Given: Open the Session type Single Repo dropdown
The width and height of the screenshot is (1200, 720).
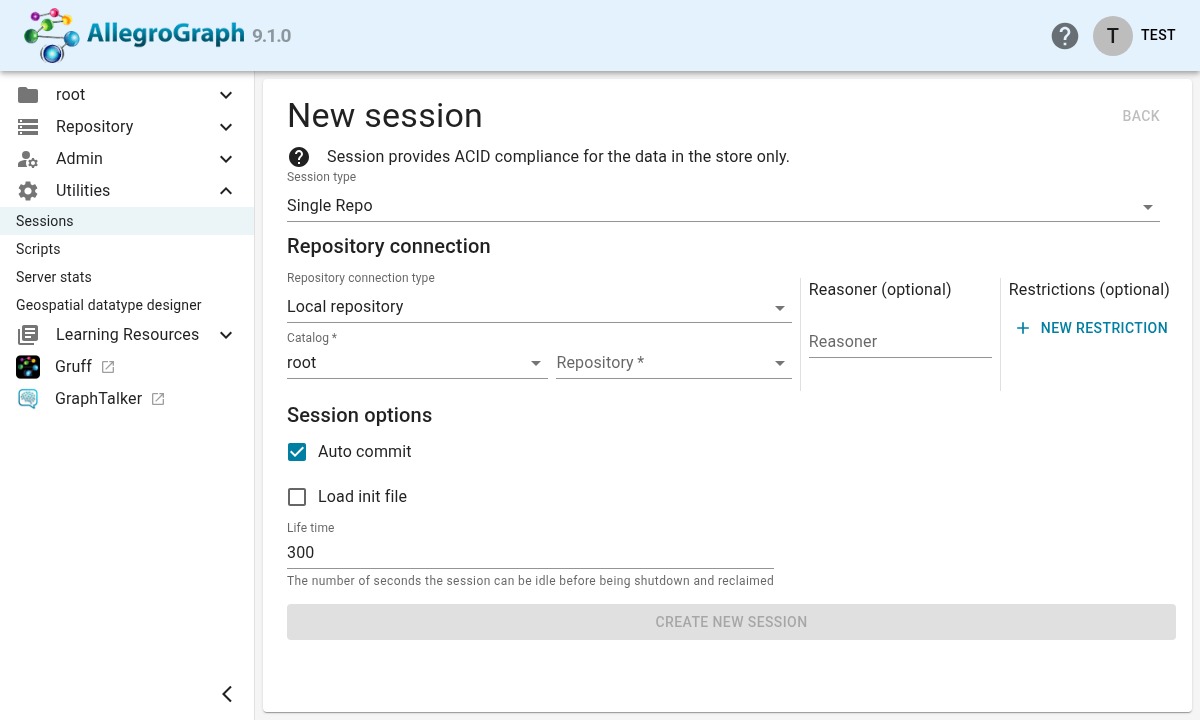Looking at the screenshot, I should (723, 206).
